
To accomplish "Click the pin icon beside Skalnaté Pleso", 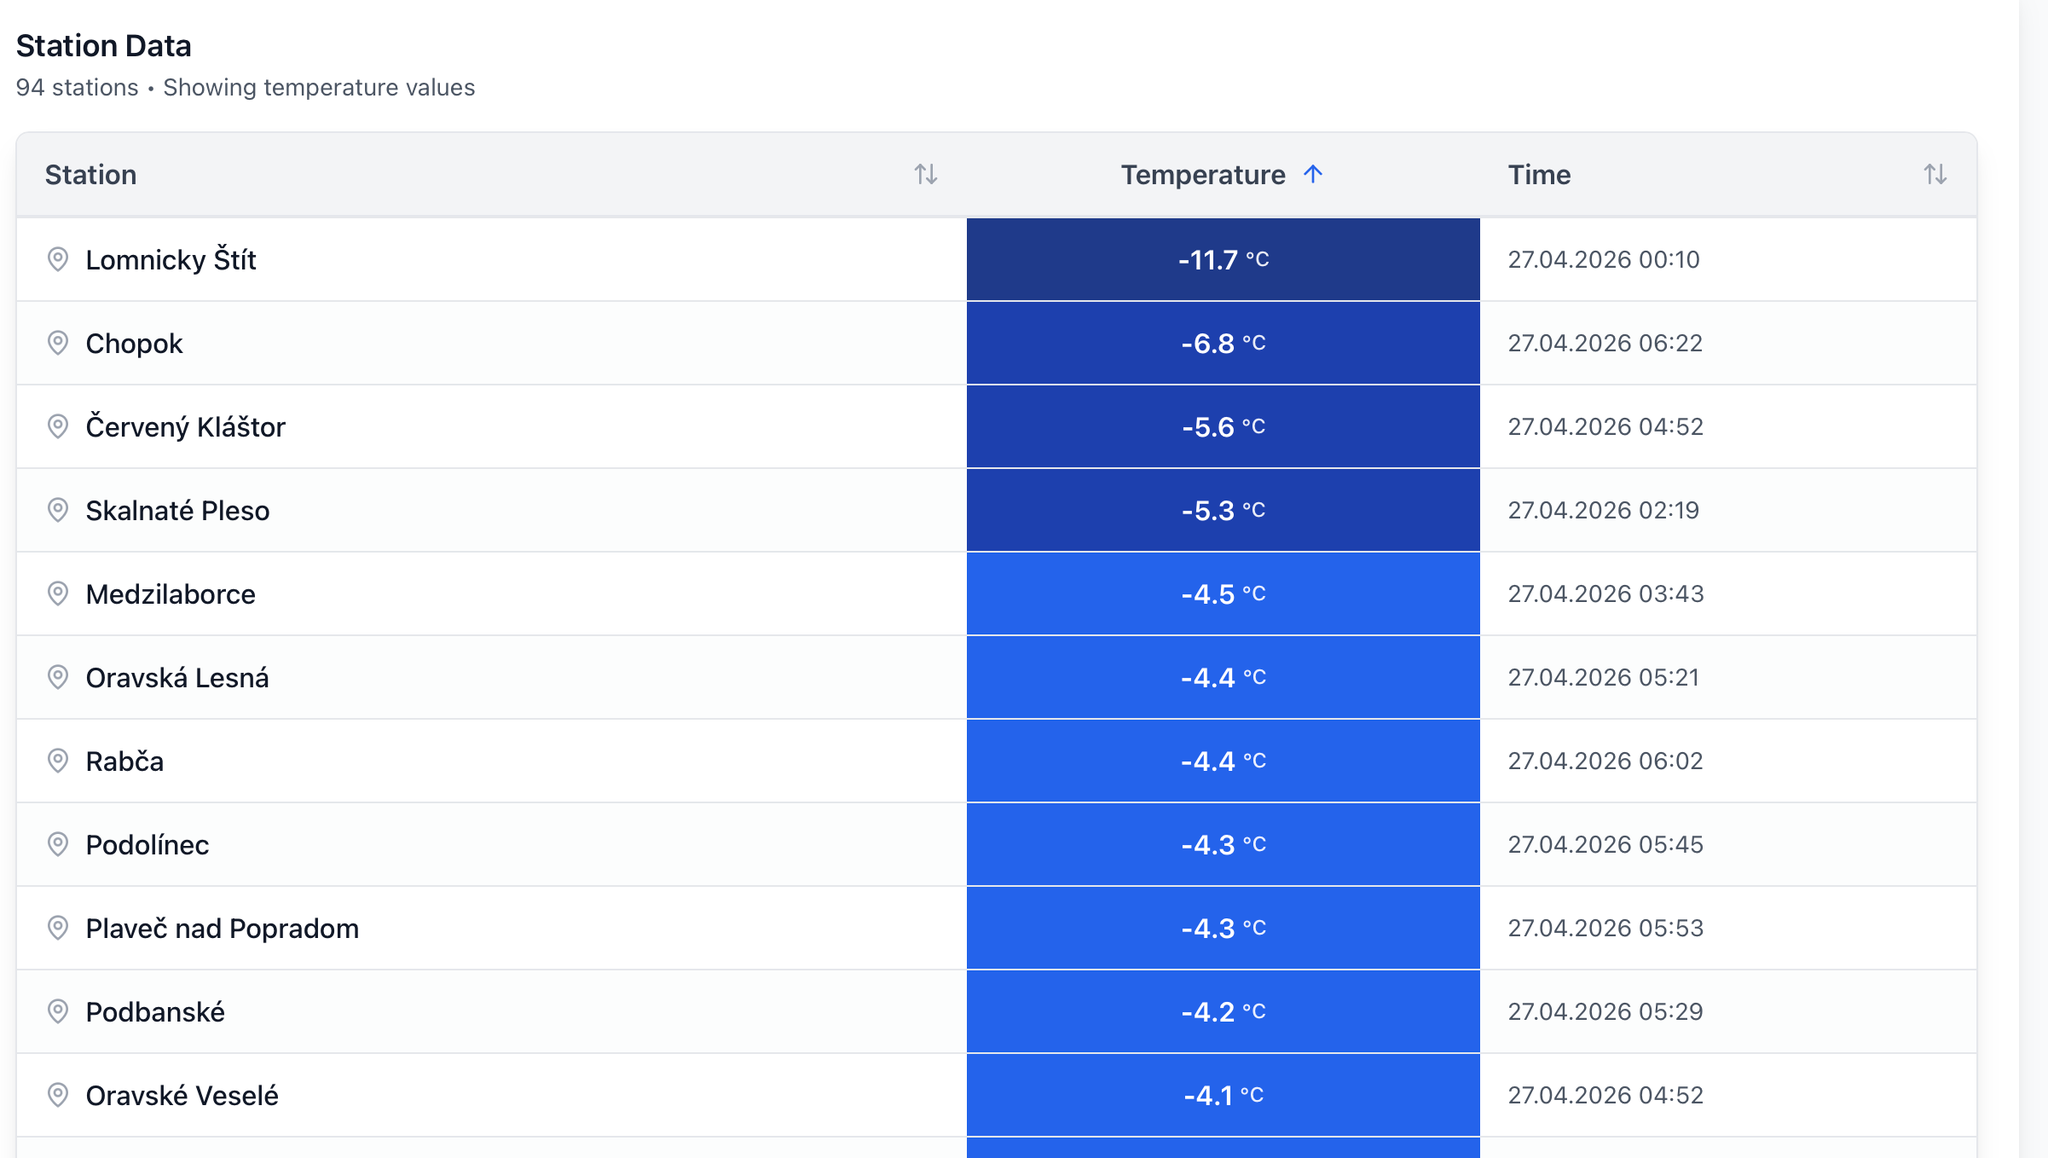I will point(58,510).
